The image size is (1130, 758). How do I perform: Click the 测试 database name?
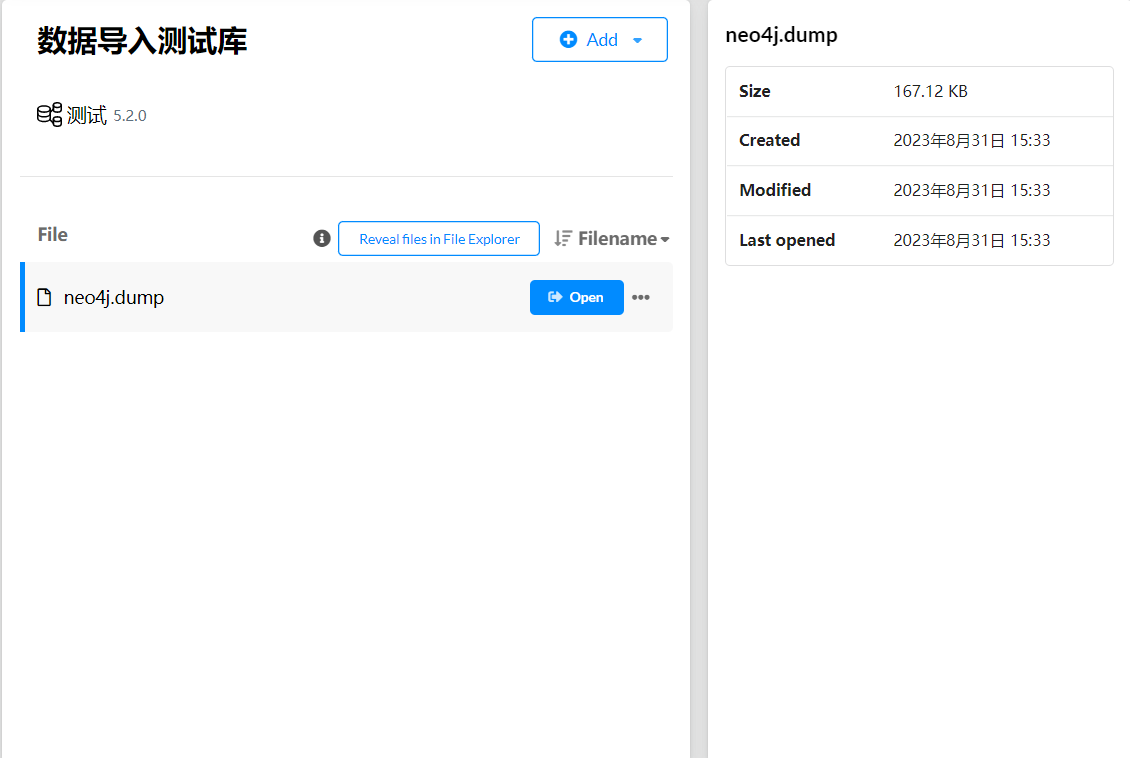pos(86,115)
